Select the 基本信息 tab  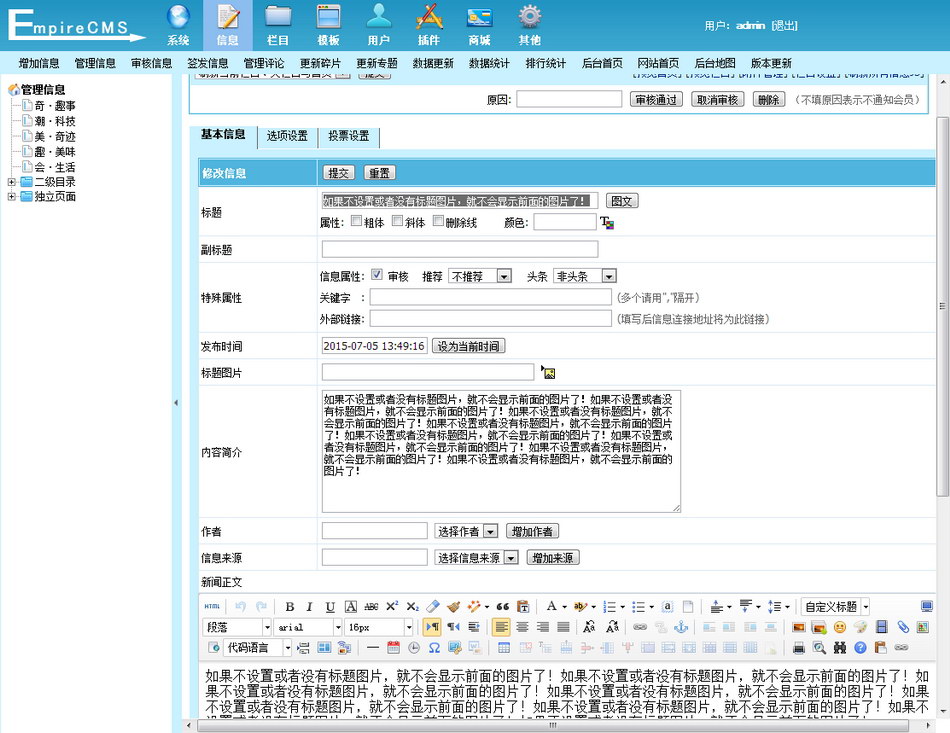pos(223,134)
